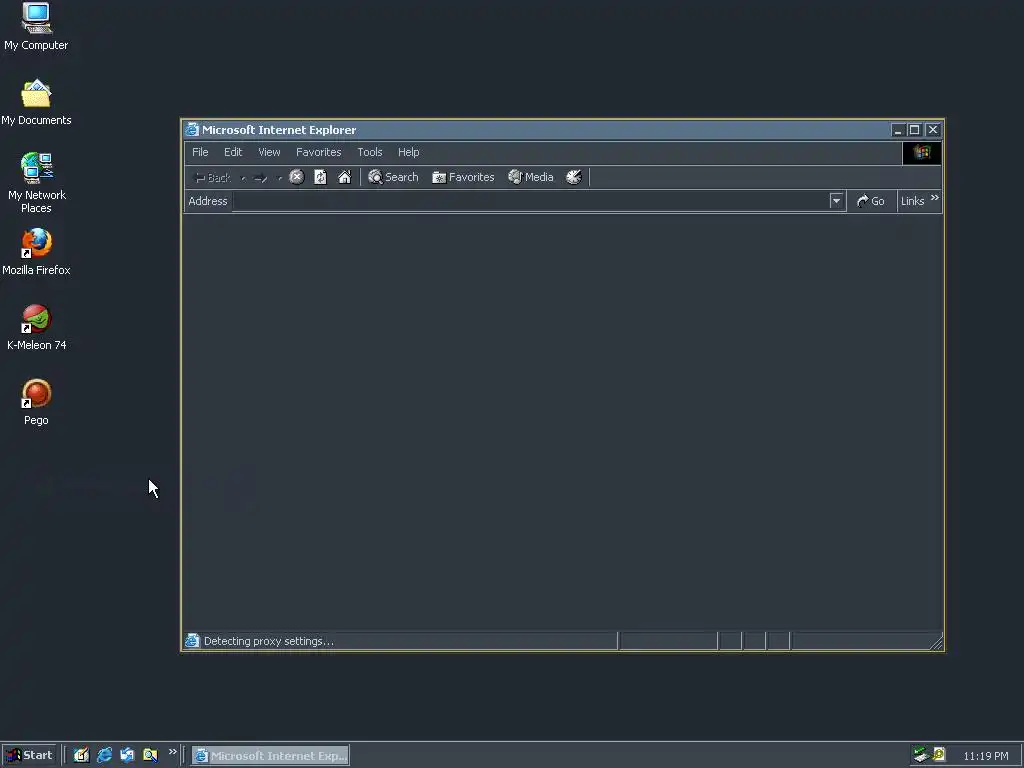The height and width of the screenshot is (768, 1024).
Task: Click the Internet Explorer title bar icon
Action: point(192,129)
